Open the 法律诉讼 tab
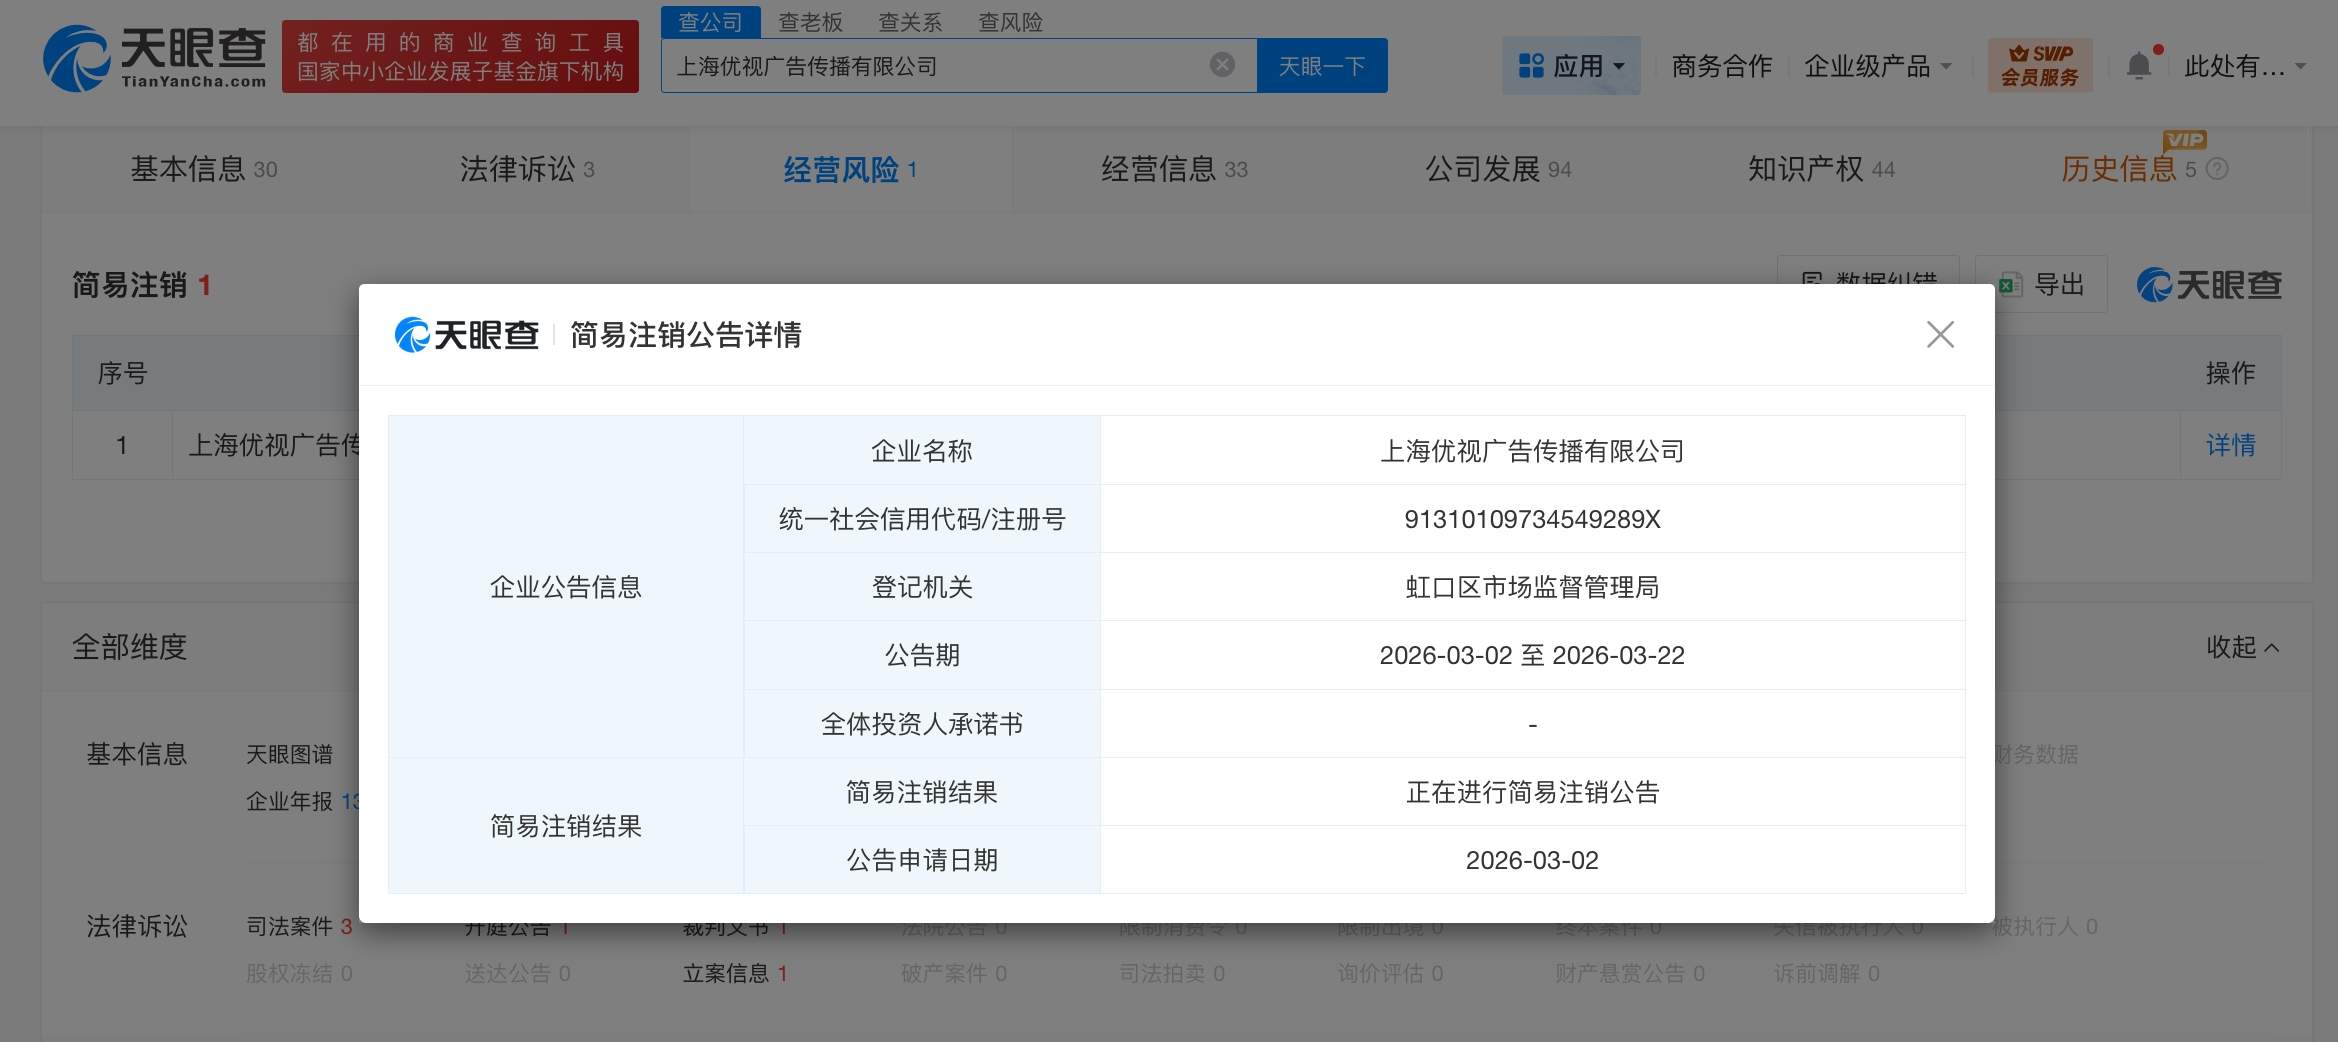 527,169
